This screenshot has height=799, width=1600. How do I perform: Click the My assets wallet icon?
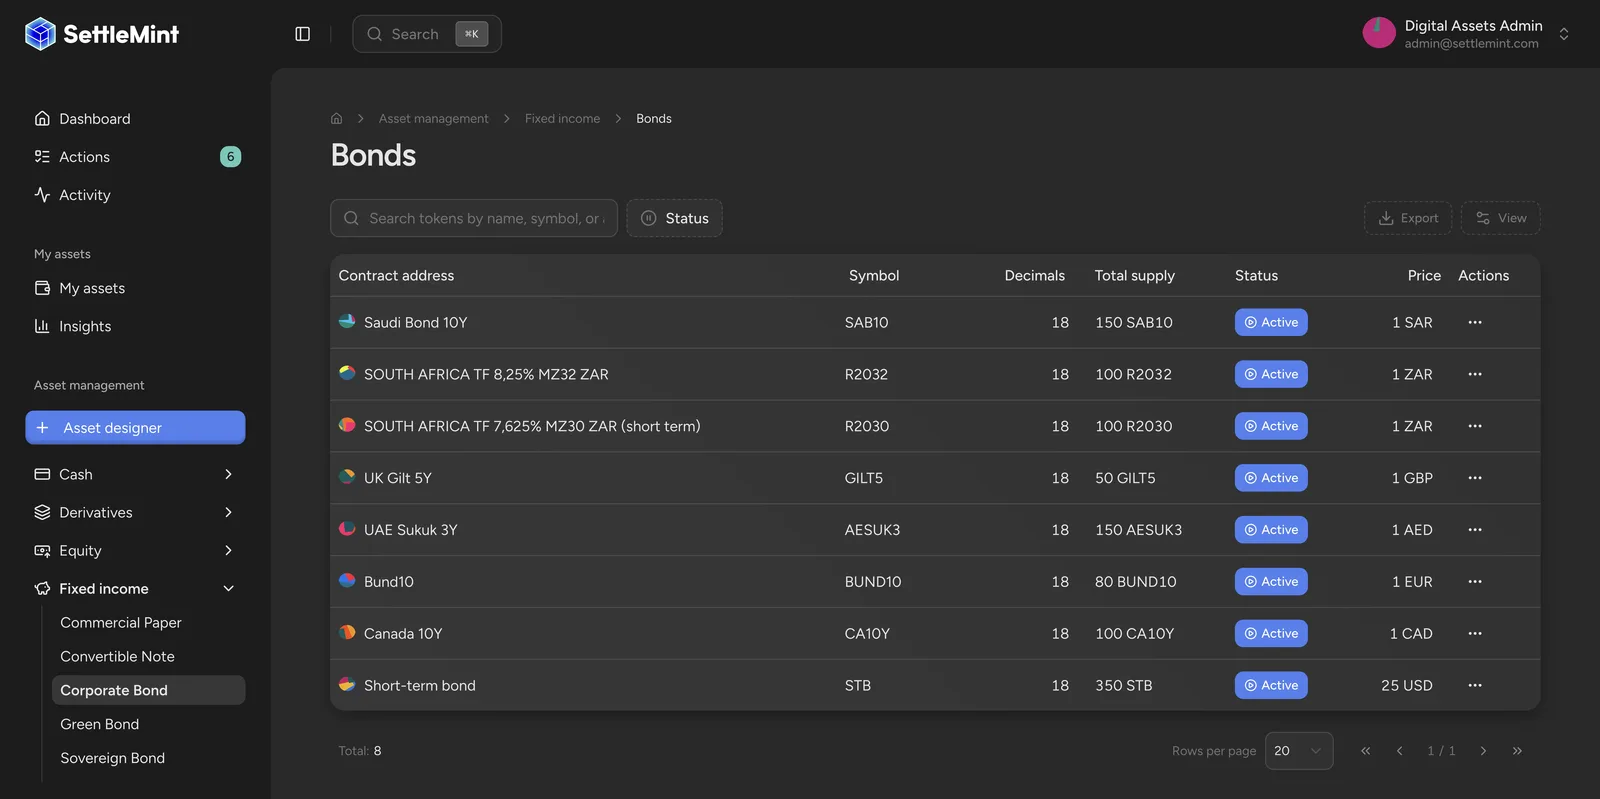pyautogui.click(x=42, y=288)
